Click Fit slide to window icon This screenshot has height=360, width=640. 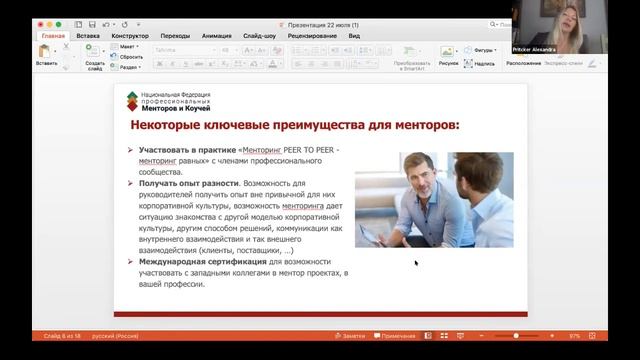point(592,336)
